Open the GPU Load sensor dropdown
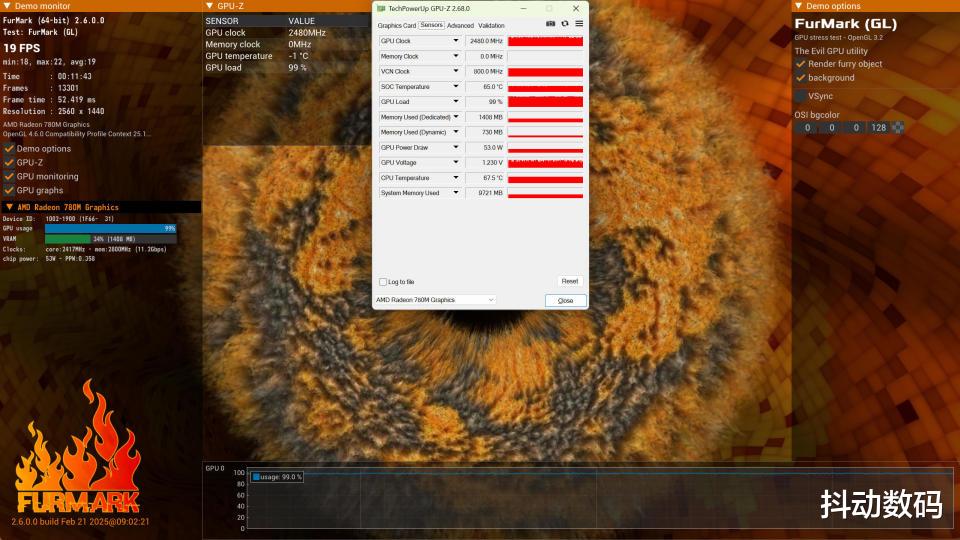The image size is (960, 540). click(456, 102)
